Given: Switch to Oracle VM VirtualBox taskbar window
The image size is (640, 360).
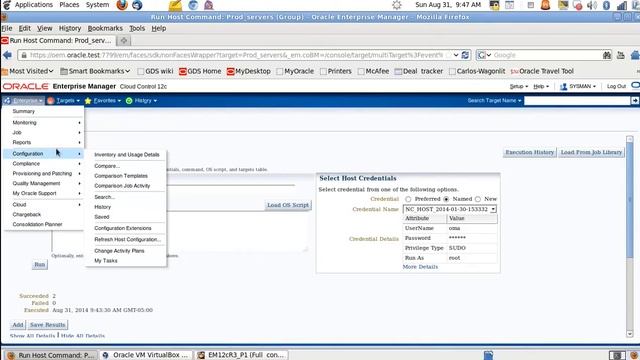Looking at the screenshot, I should [146, 355].
